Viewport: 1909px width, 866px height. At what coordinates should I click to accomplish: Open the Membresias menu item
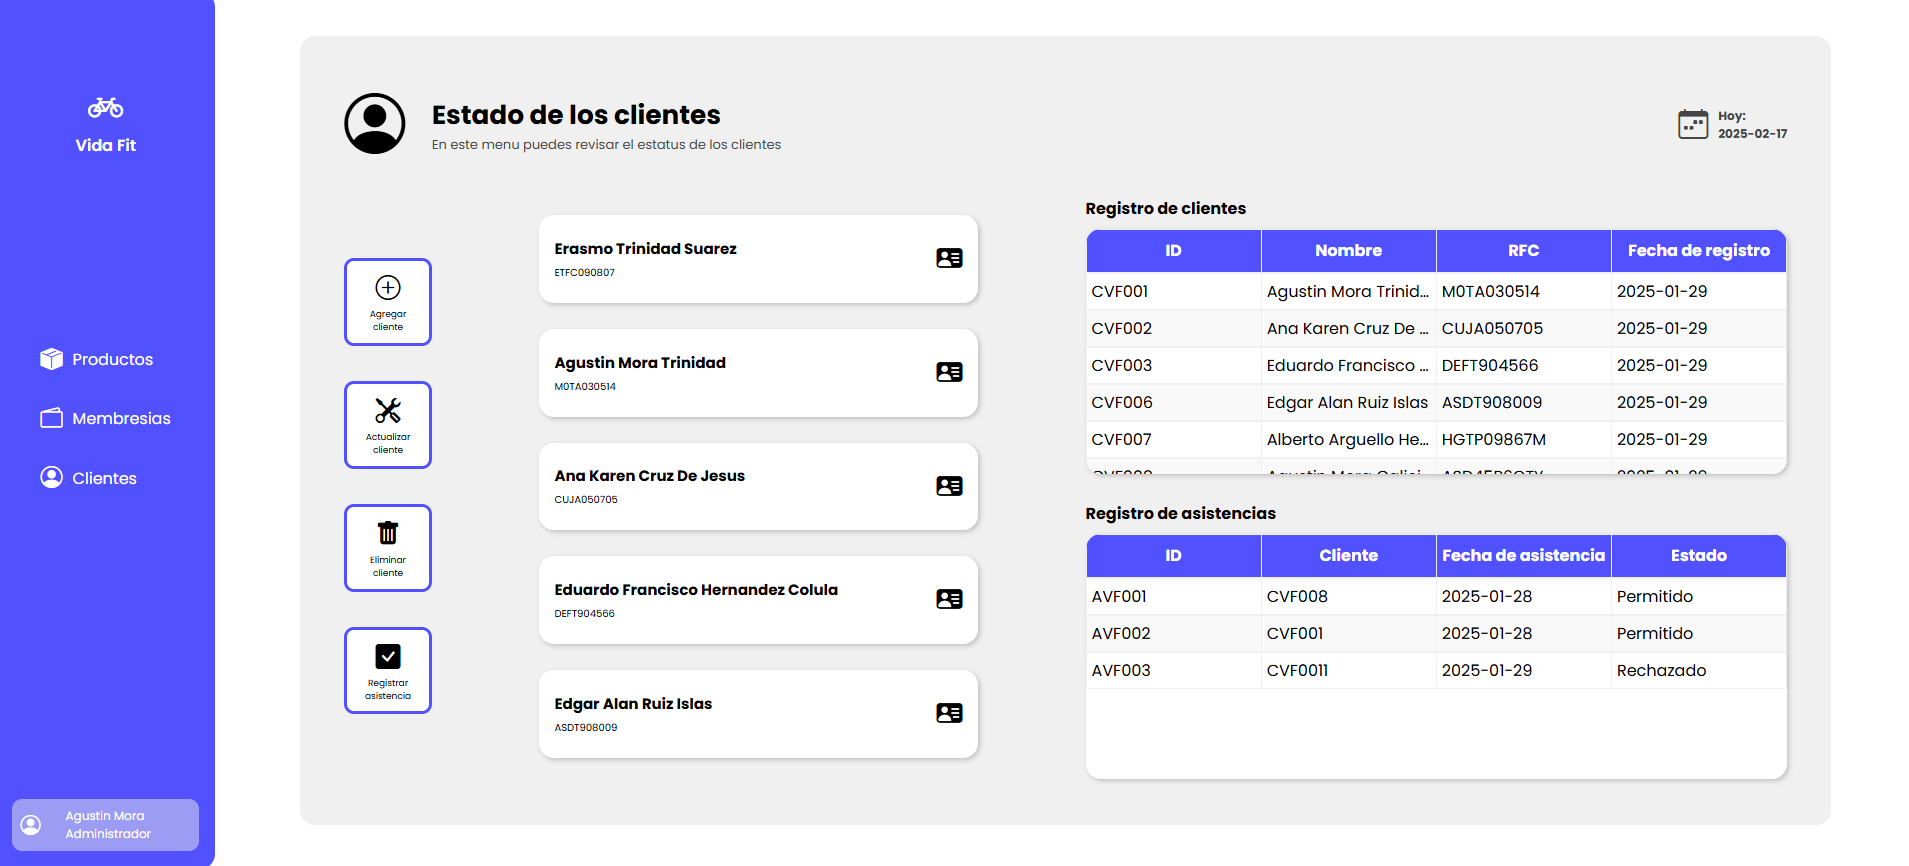coord(106,418)
